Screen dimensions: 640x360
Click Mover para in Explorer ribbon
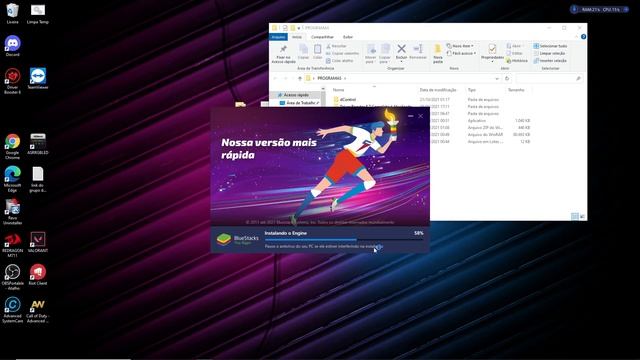[371, 54]
